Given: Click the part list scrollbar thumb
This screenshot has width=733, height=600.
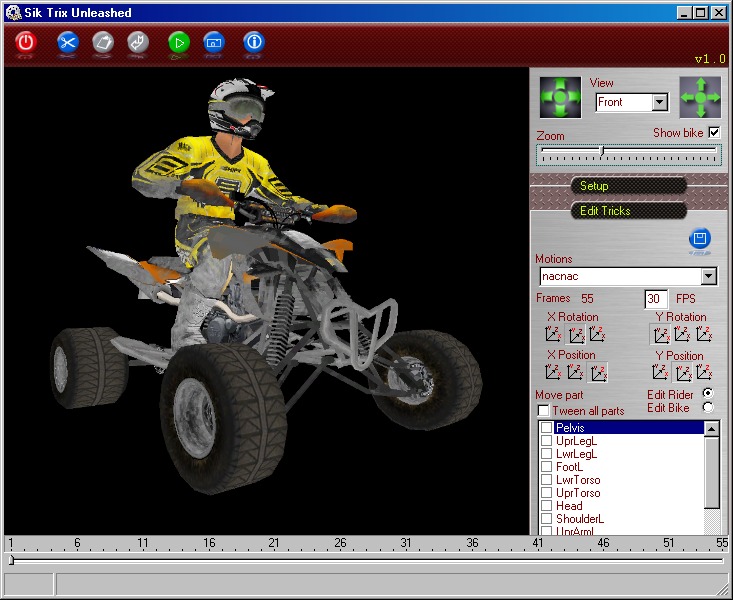Looking at the screenshot, I should (x=711, y=472).
